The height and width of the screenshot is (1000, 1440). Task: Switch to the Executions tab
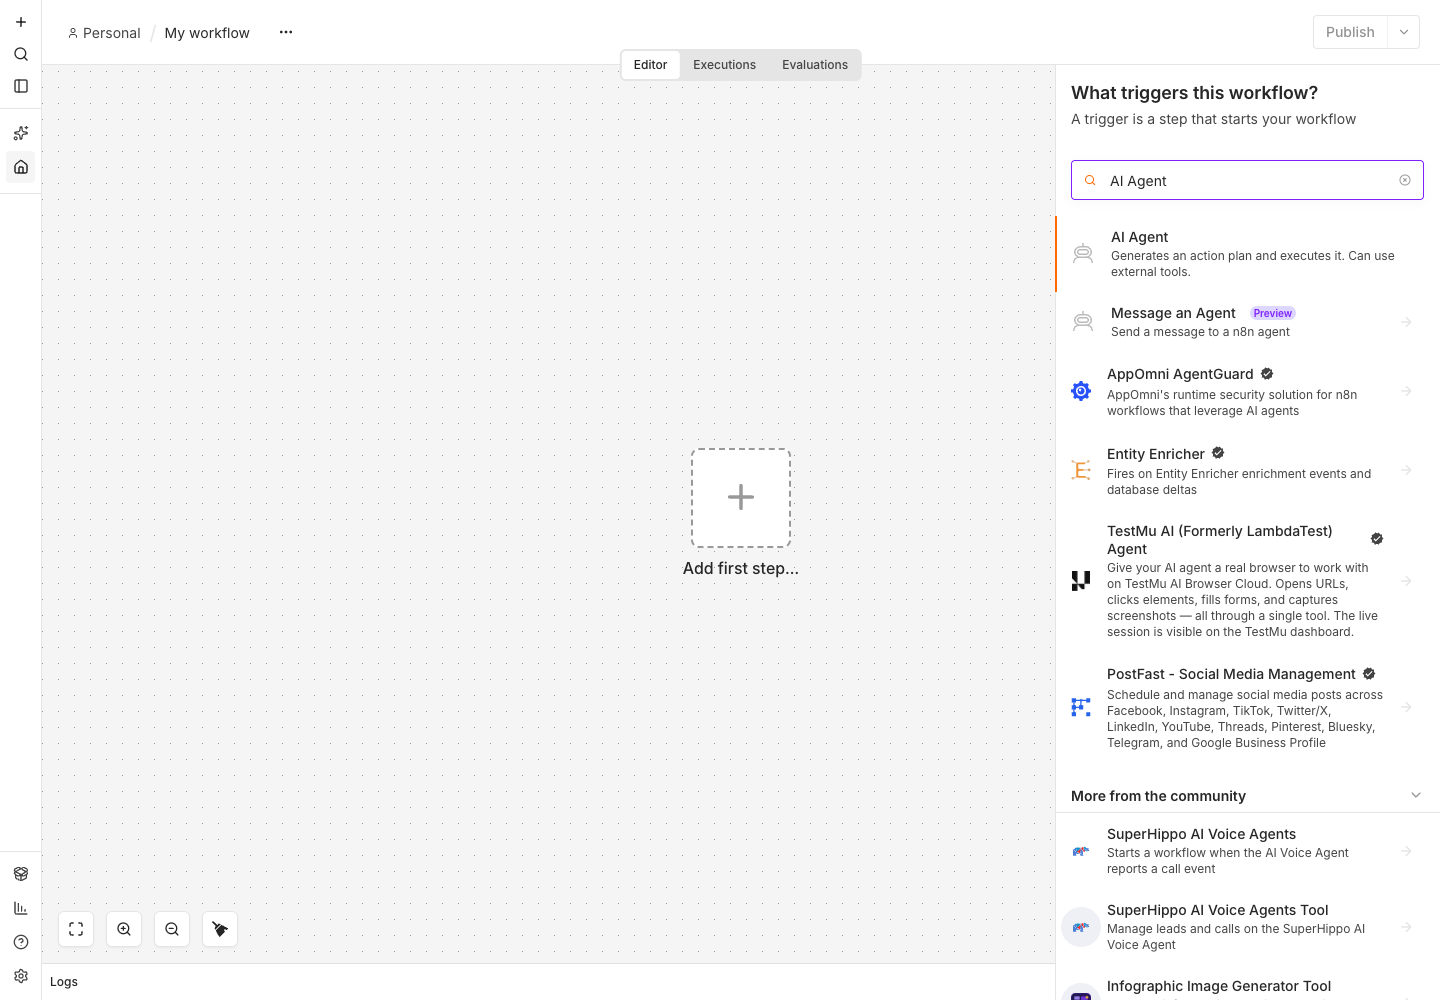[724, 65]
